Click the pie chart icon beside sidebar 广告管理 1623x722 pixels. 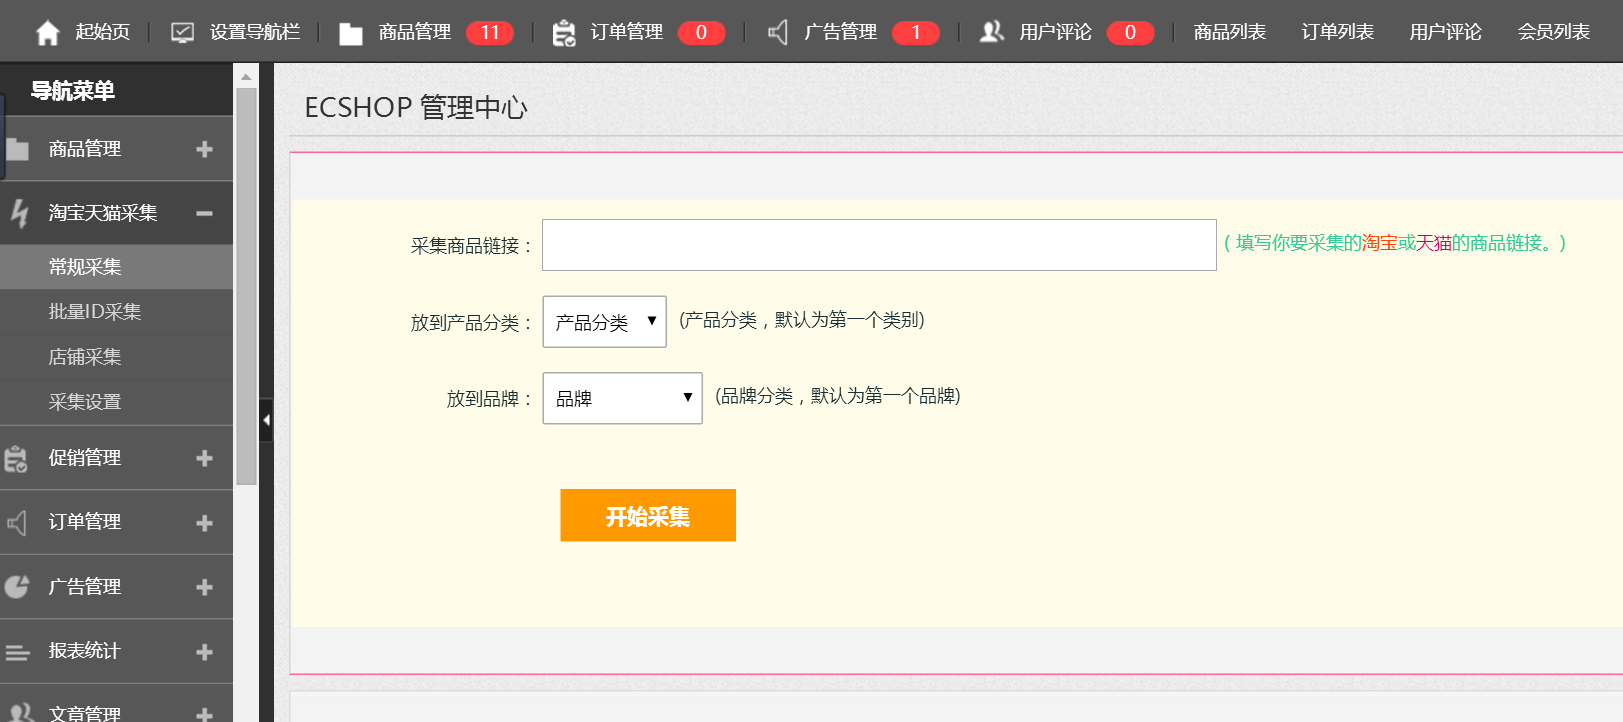17,587
